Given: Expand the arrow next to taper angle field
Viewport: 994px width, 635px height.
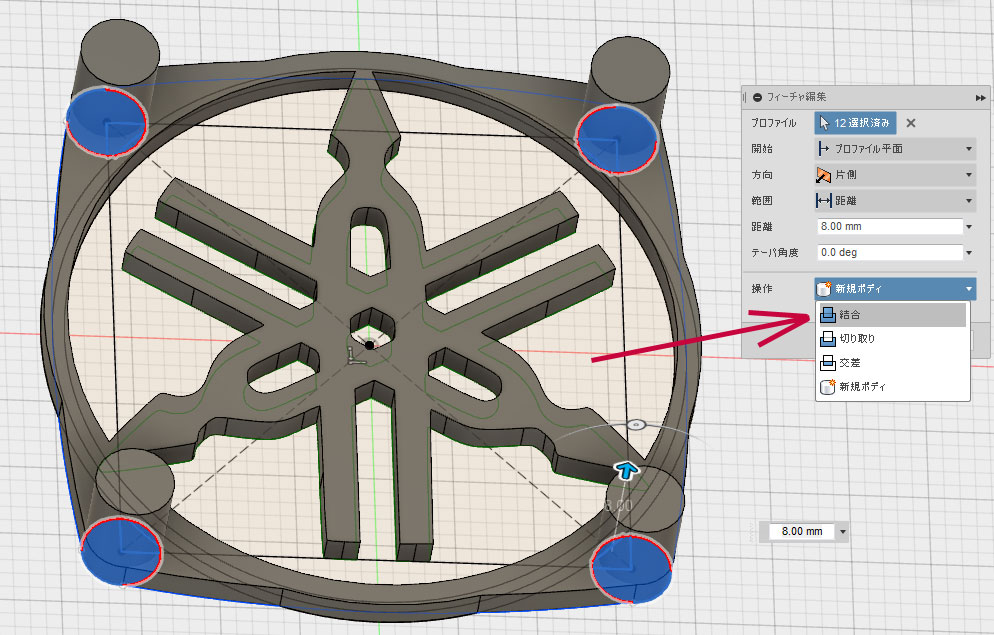Looking at the screenshot, I should [x=970, y=253].
